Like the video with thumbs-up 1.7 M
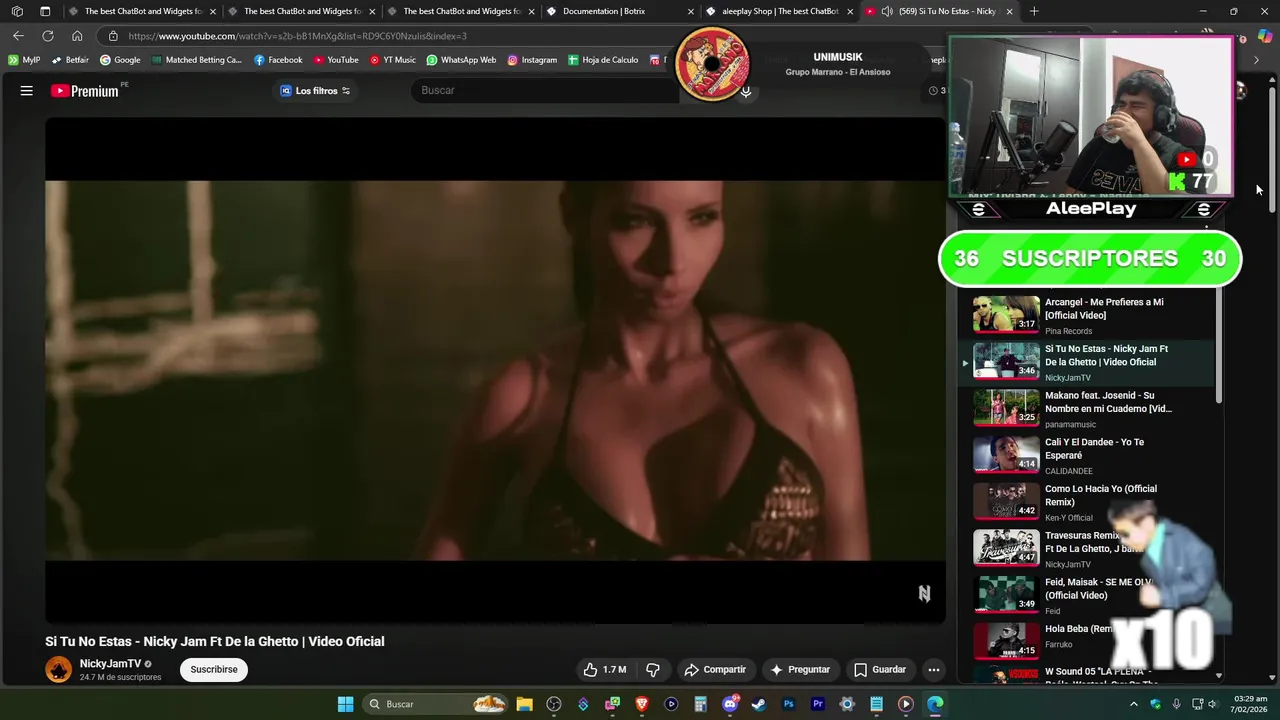The width and height of the screenshot is (1280, 720). [x=605, y=669]
